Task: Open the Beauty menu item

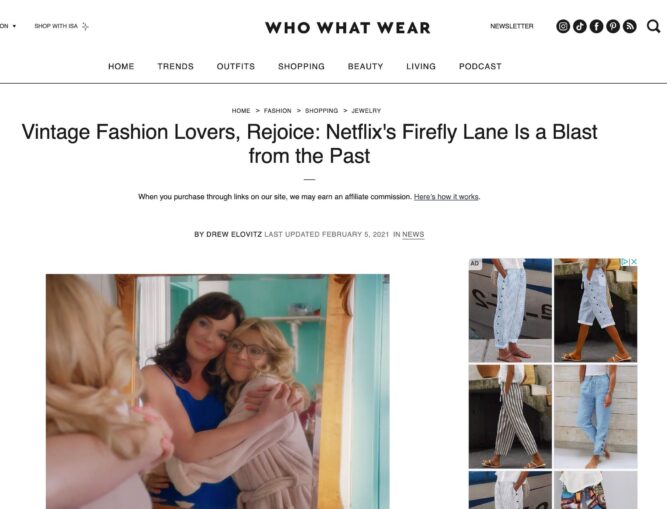Action: [x=365, y=66]
